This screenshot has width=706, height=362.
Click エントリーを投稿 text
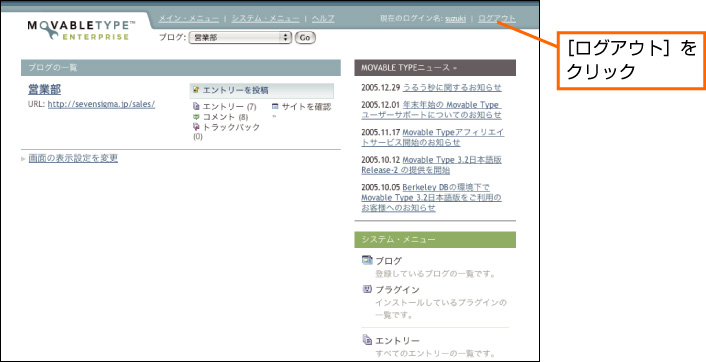235,90
